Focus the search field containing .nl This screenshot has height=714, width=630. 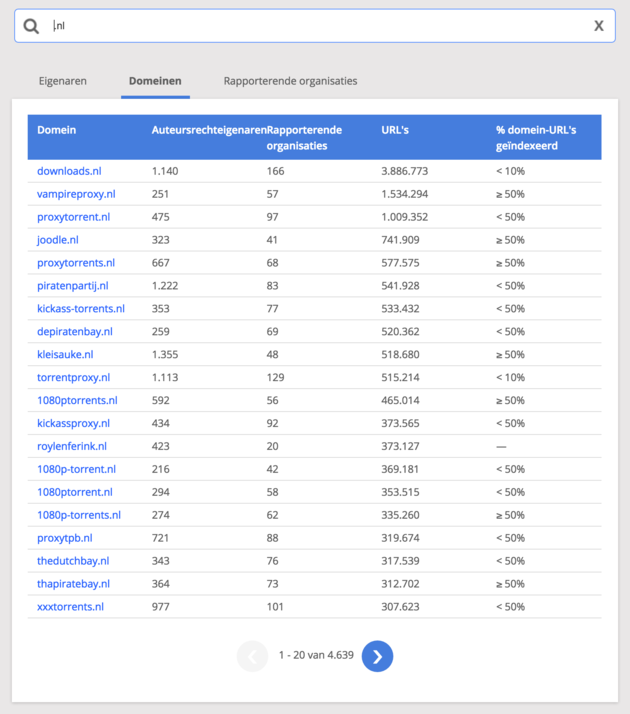pos(315,26)
